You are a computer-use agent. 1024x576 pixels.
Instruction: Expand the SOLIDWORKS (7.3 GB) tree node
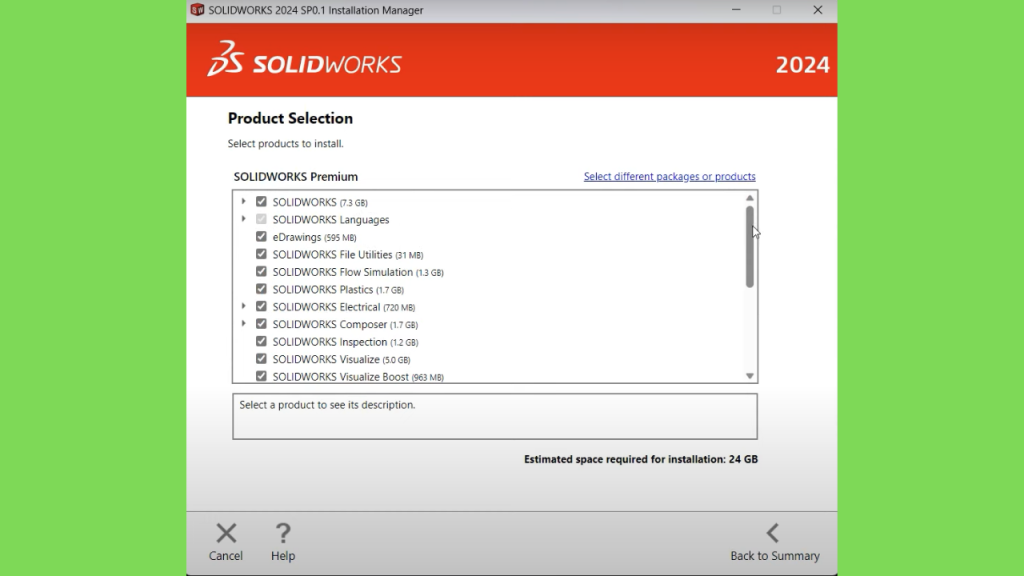coord(244,201)
